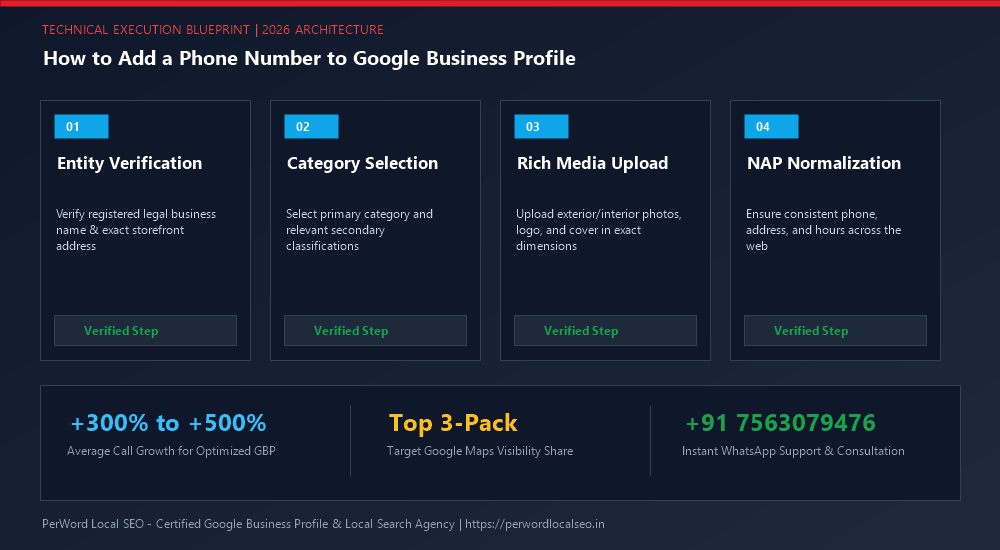
Task: Click Verified Step under NAP Normalization
Action: click(x=835, y=331)
